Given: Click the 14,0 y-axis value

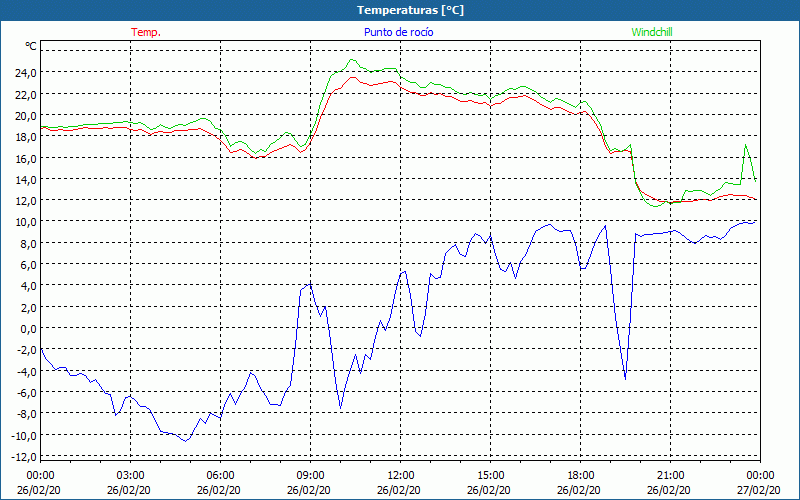Looking at the screenshot, I should (x=26, y=179).
